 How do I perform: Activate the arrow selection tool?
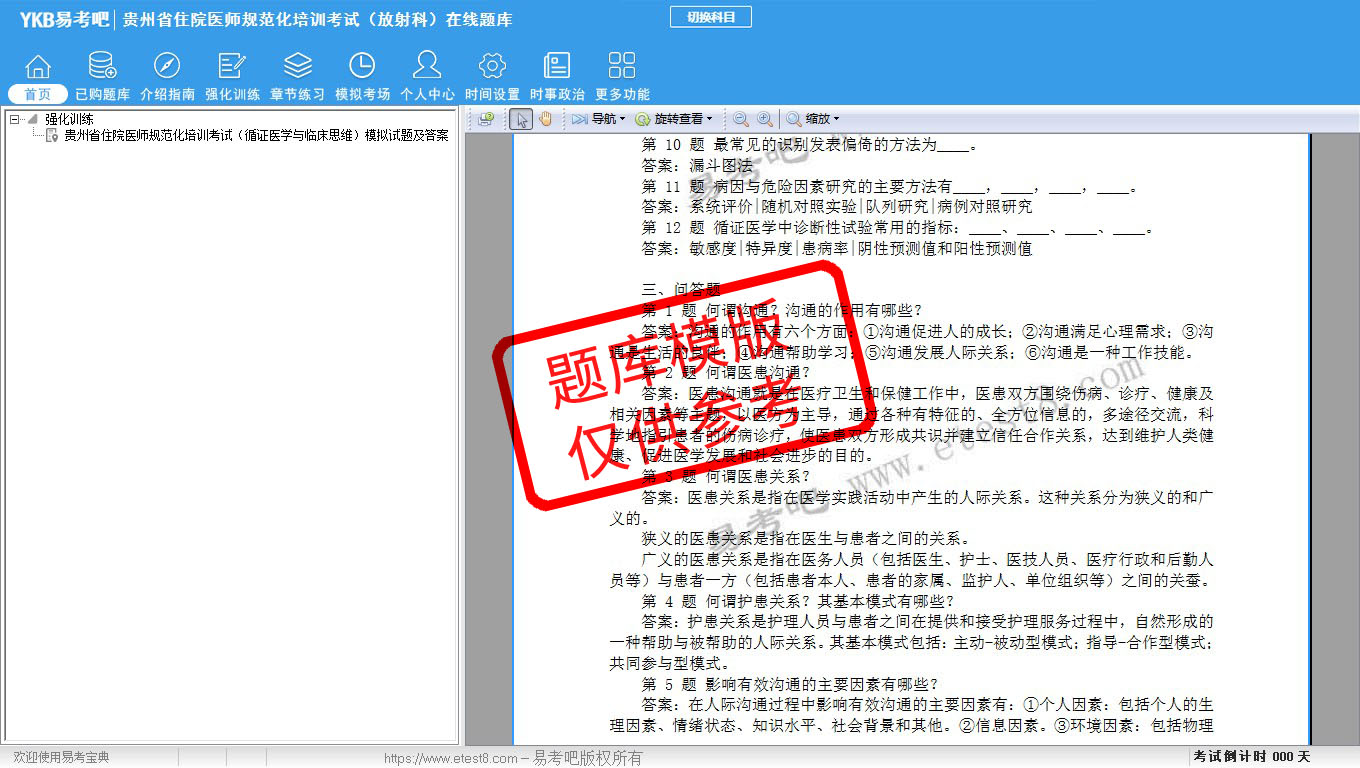click(521, 119)
